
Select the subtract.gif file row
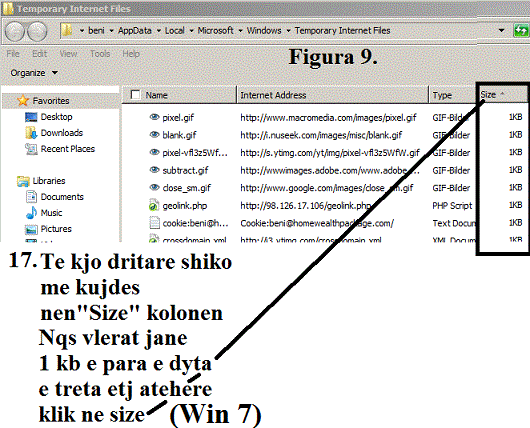click(x=324, y=170)
